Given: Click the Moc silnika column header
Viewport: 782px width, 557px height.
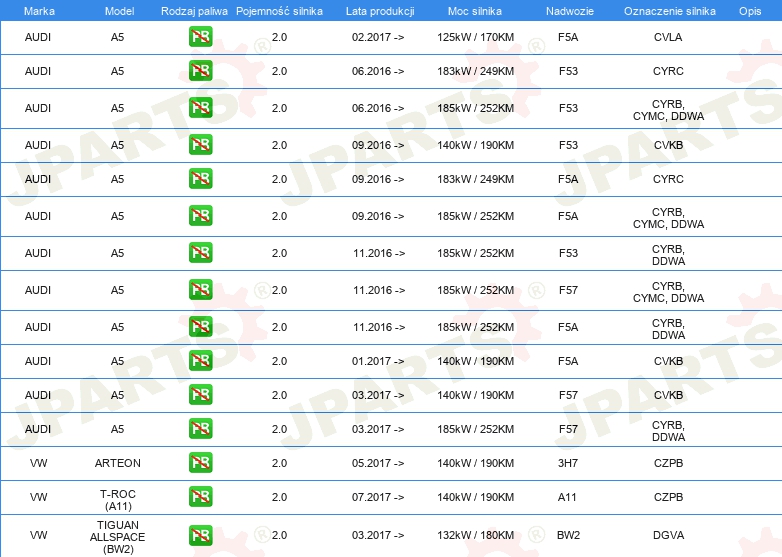Looking at the screenshot, I should tap(475, 11).
